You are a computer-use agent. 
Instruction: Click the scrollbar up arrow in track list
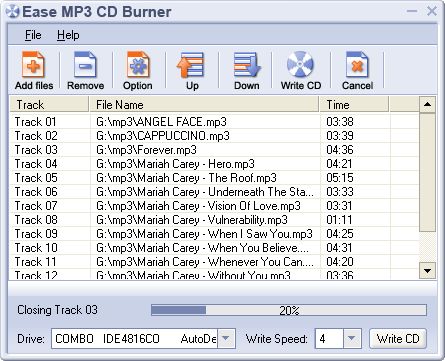click(x=427, y=105)
